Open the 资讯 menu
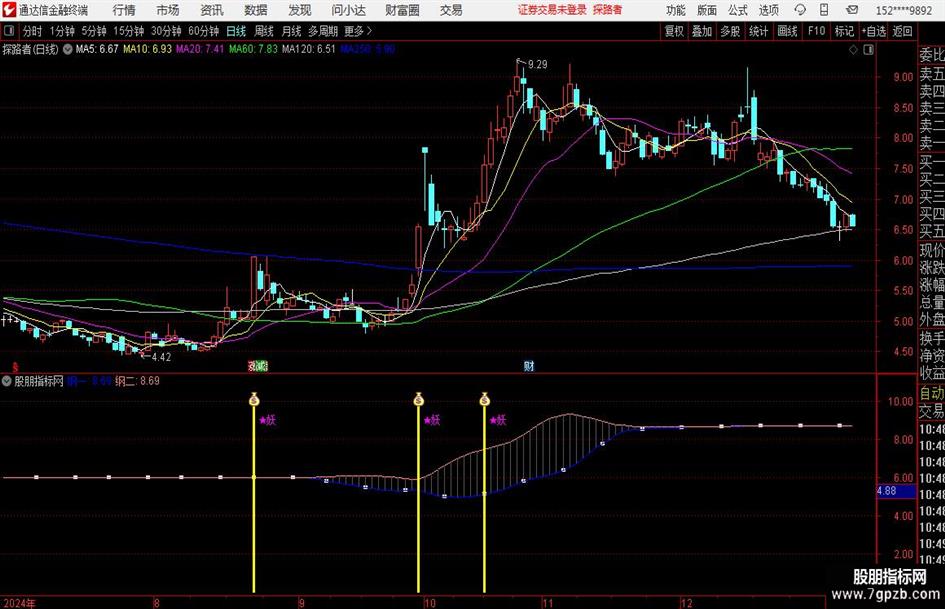 tap(212, 10)
